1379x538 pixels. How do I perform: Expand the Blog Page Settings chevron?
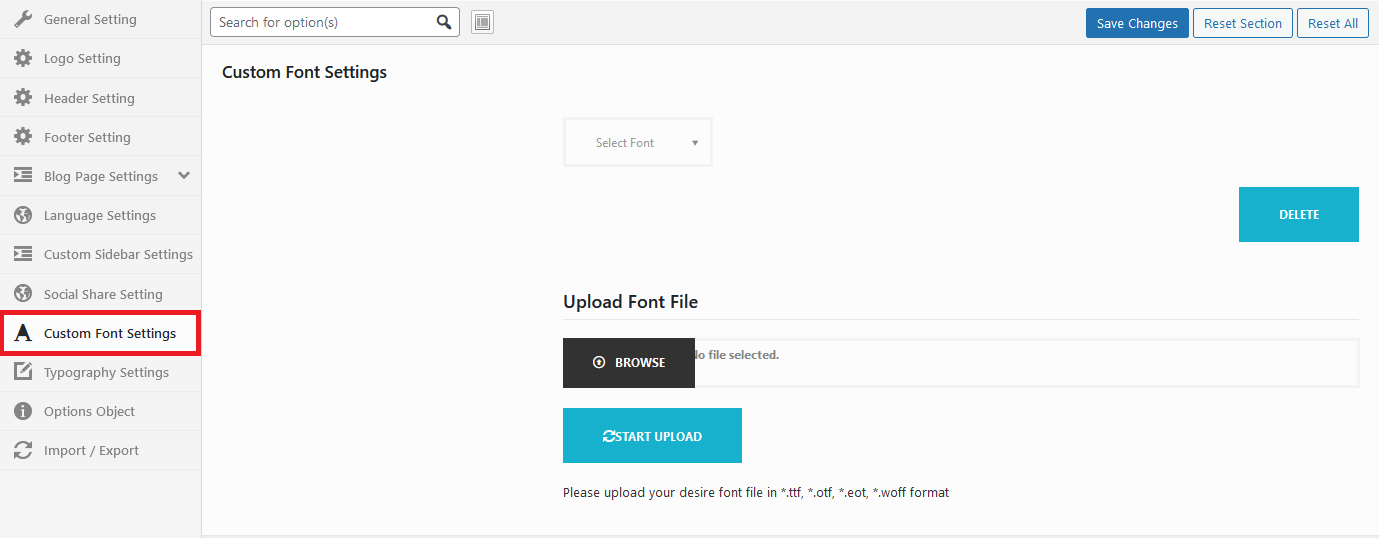(184, 176)
